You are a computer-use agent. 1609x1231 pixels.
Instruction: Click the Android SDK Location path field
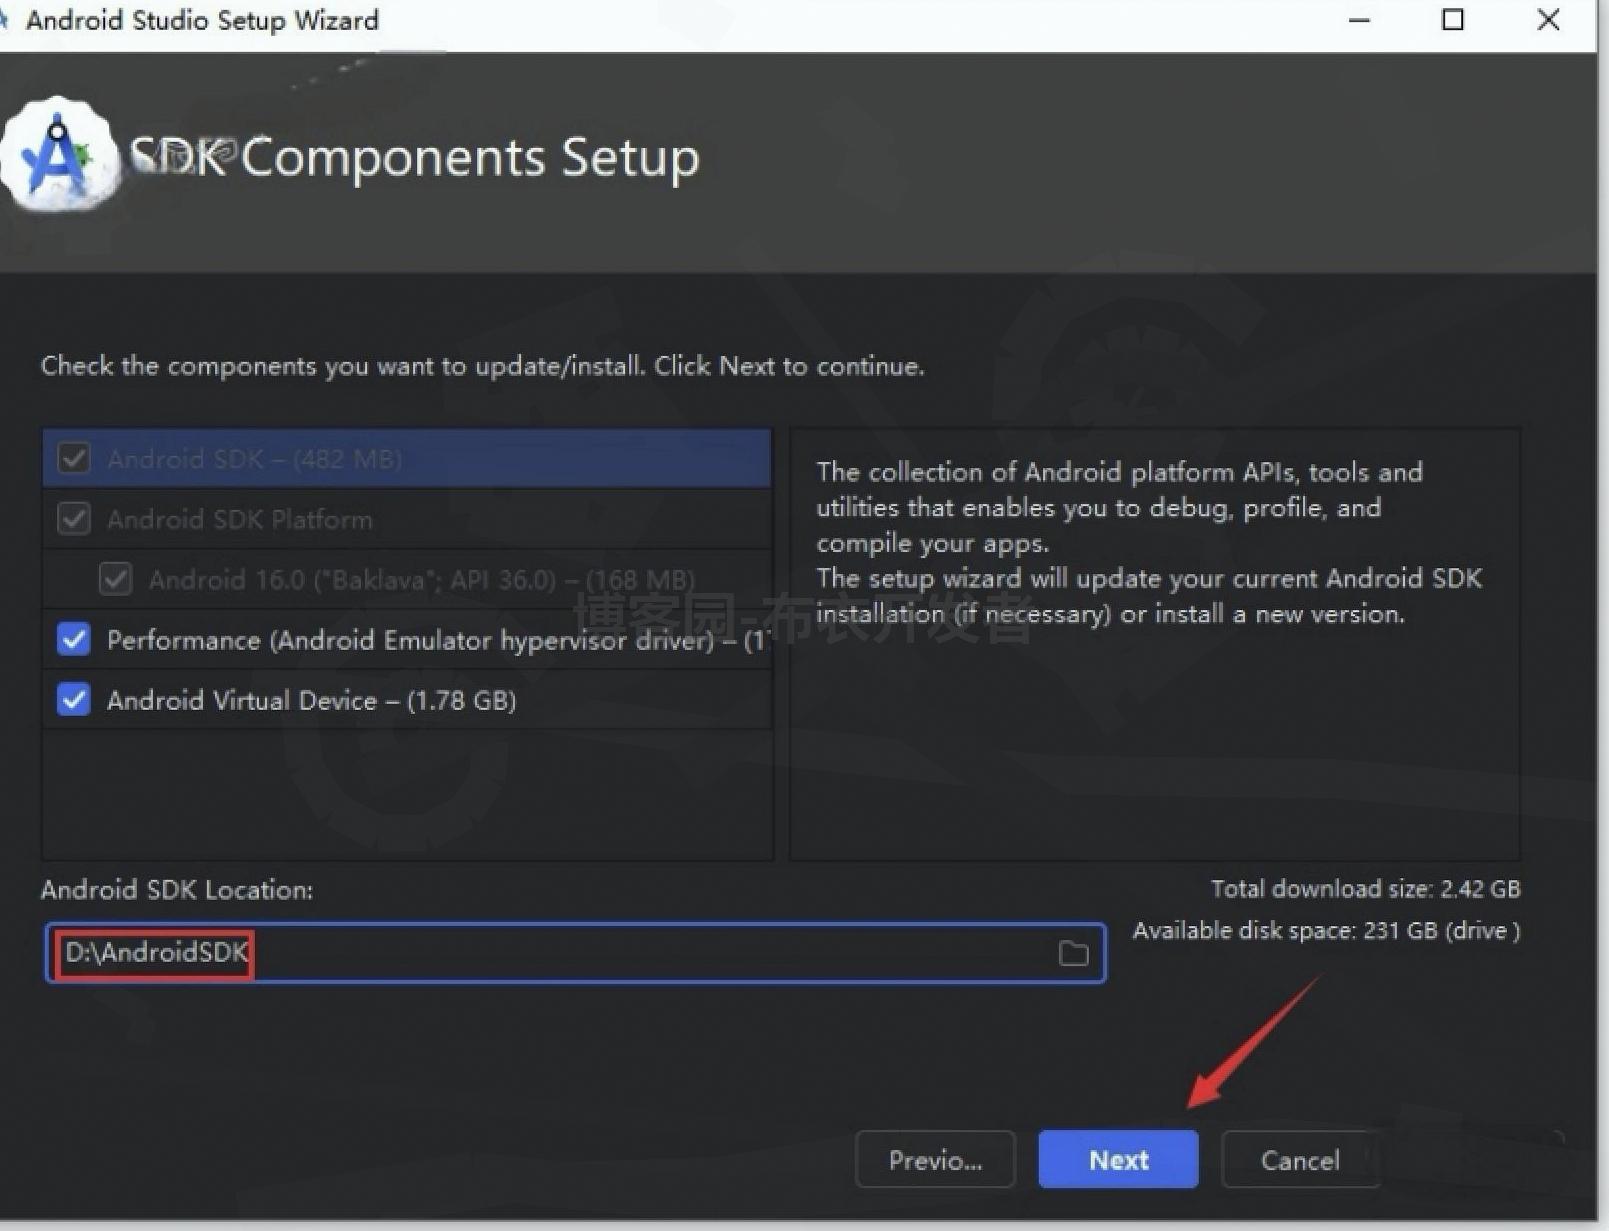click(x=575, y=953)
